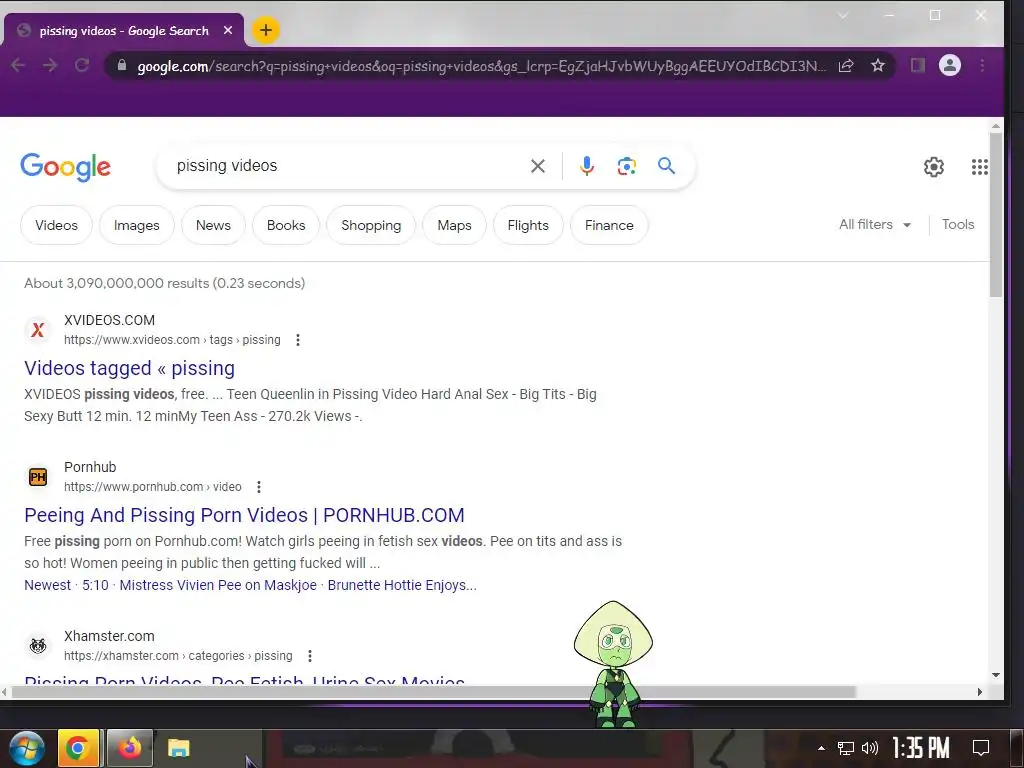Image resolution: width=1024 pixels, height=768 pixels.
Task: Open the Google apps grid
Action: [979, 167]
